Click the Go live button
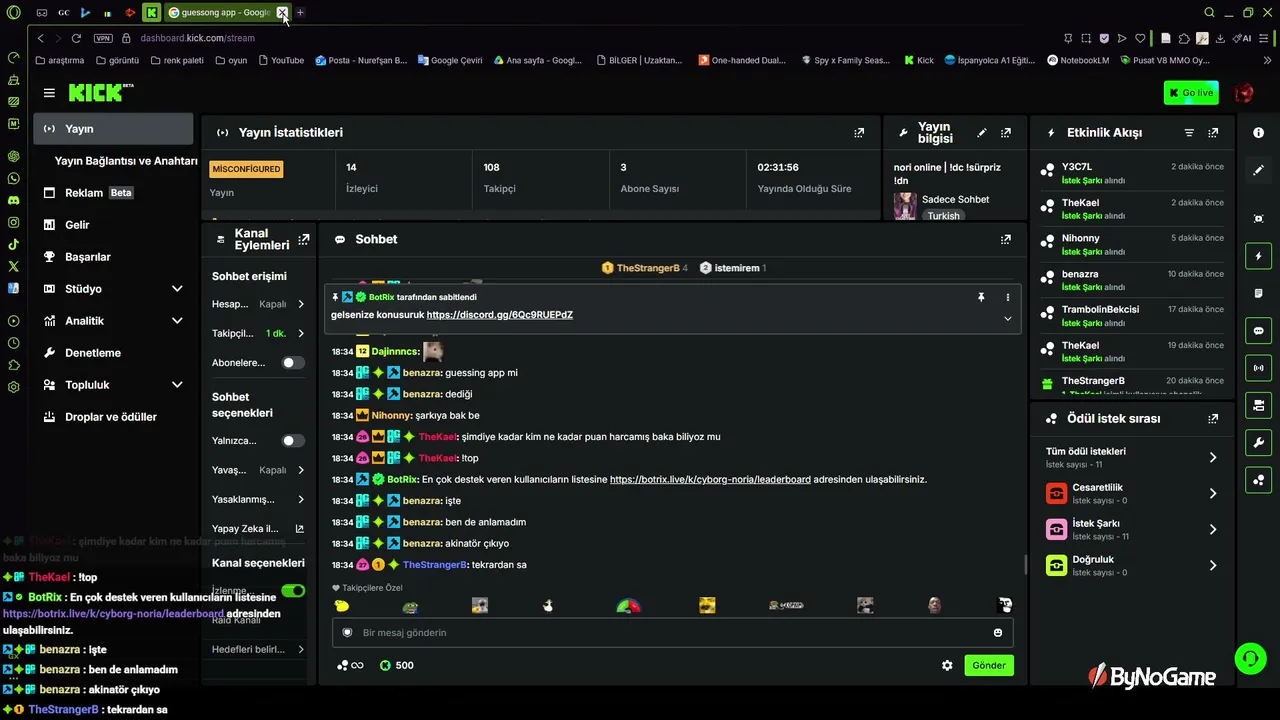The width and height of the screenshot is (1280, 720). (1191, 93)
